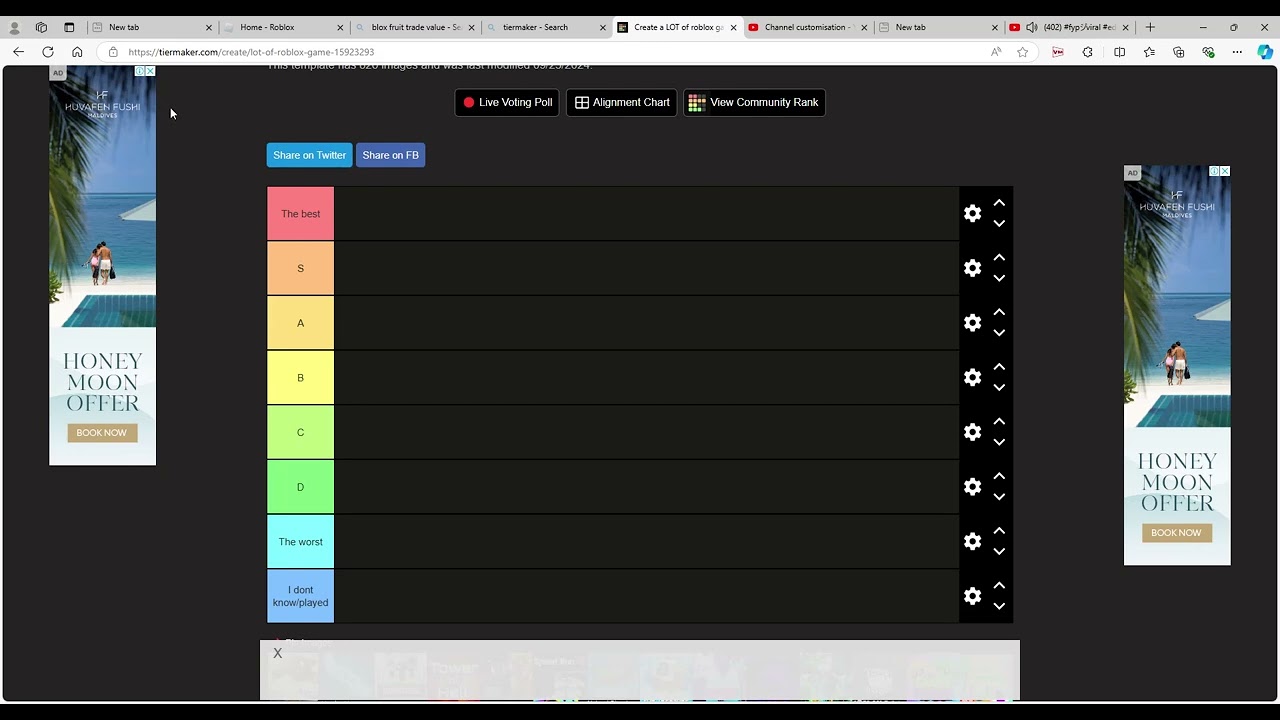
Task: Open the red VM extension icon
Action: (1058, 52)
